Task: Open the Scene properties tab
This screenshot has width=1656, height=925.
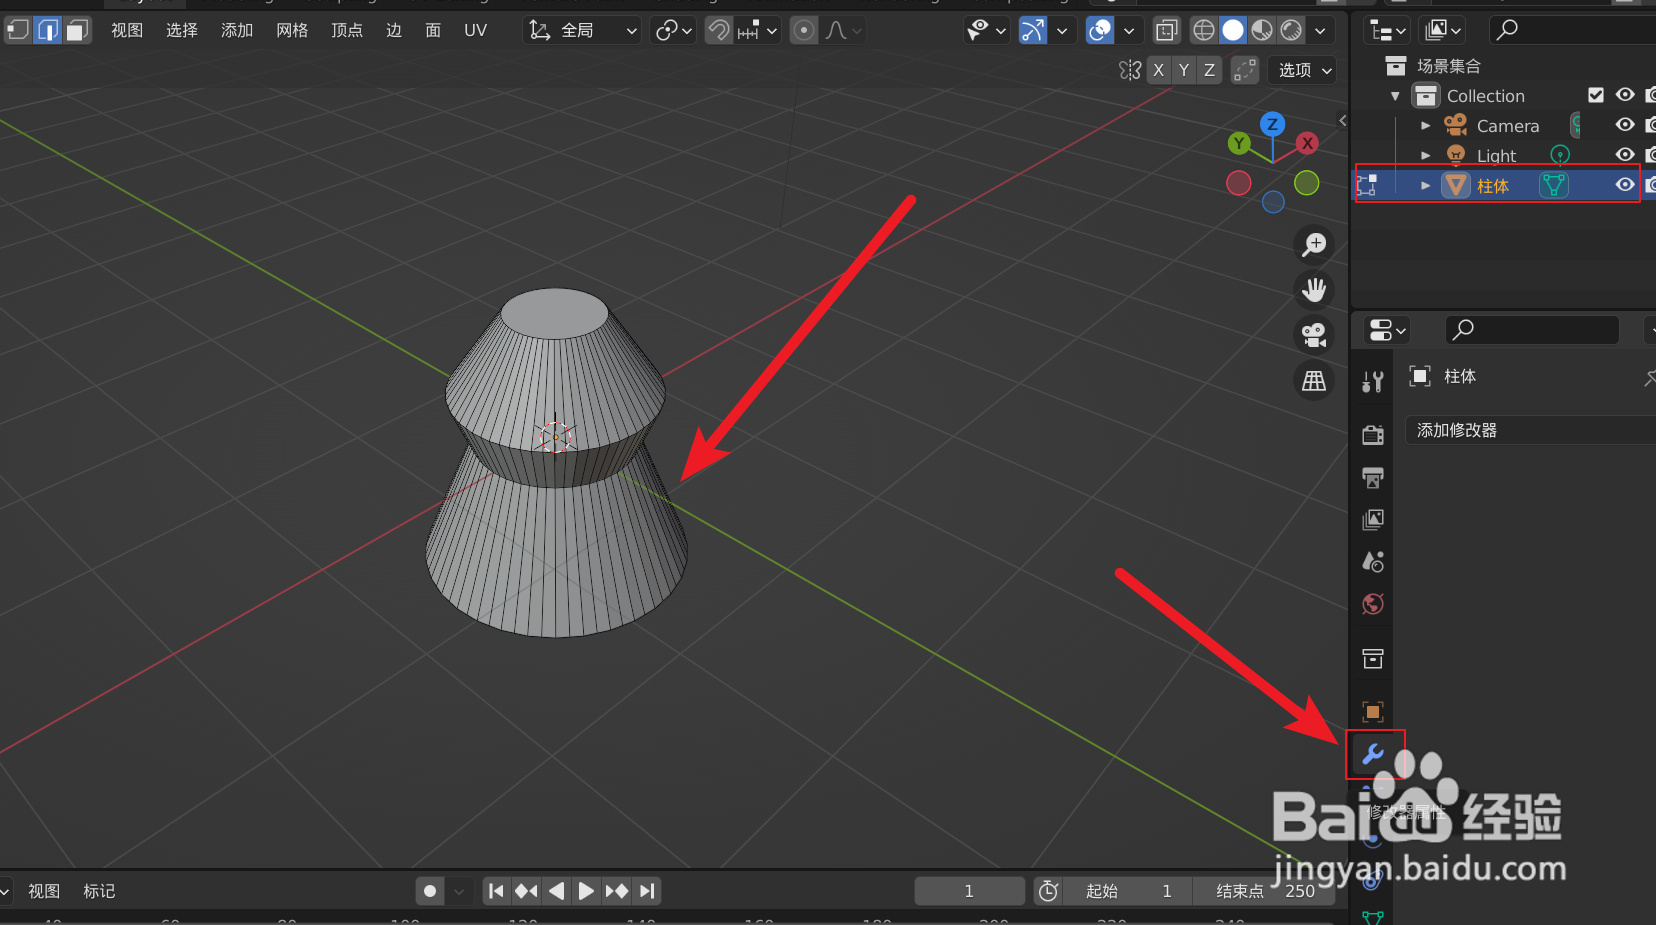Action: (1373, 562)
